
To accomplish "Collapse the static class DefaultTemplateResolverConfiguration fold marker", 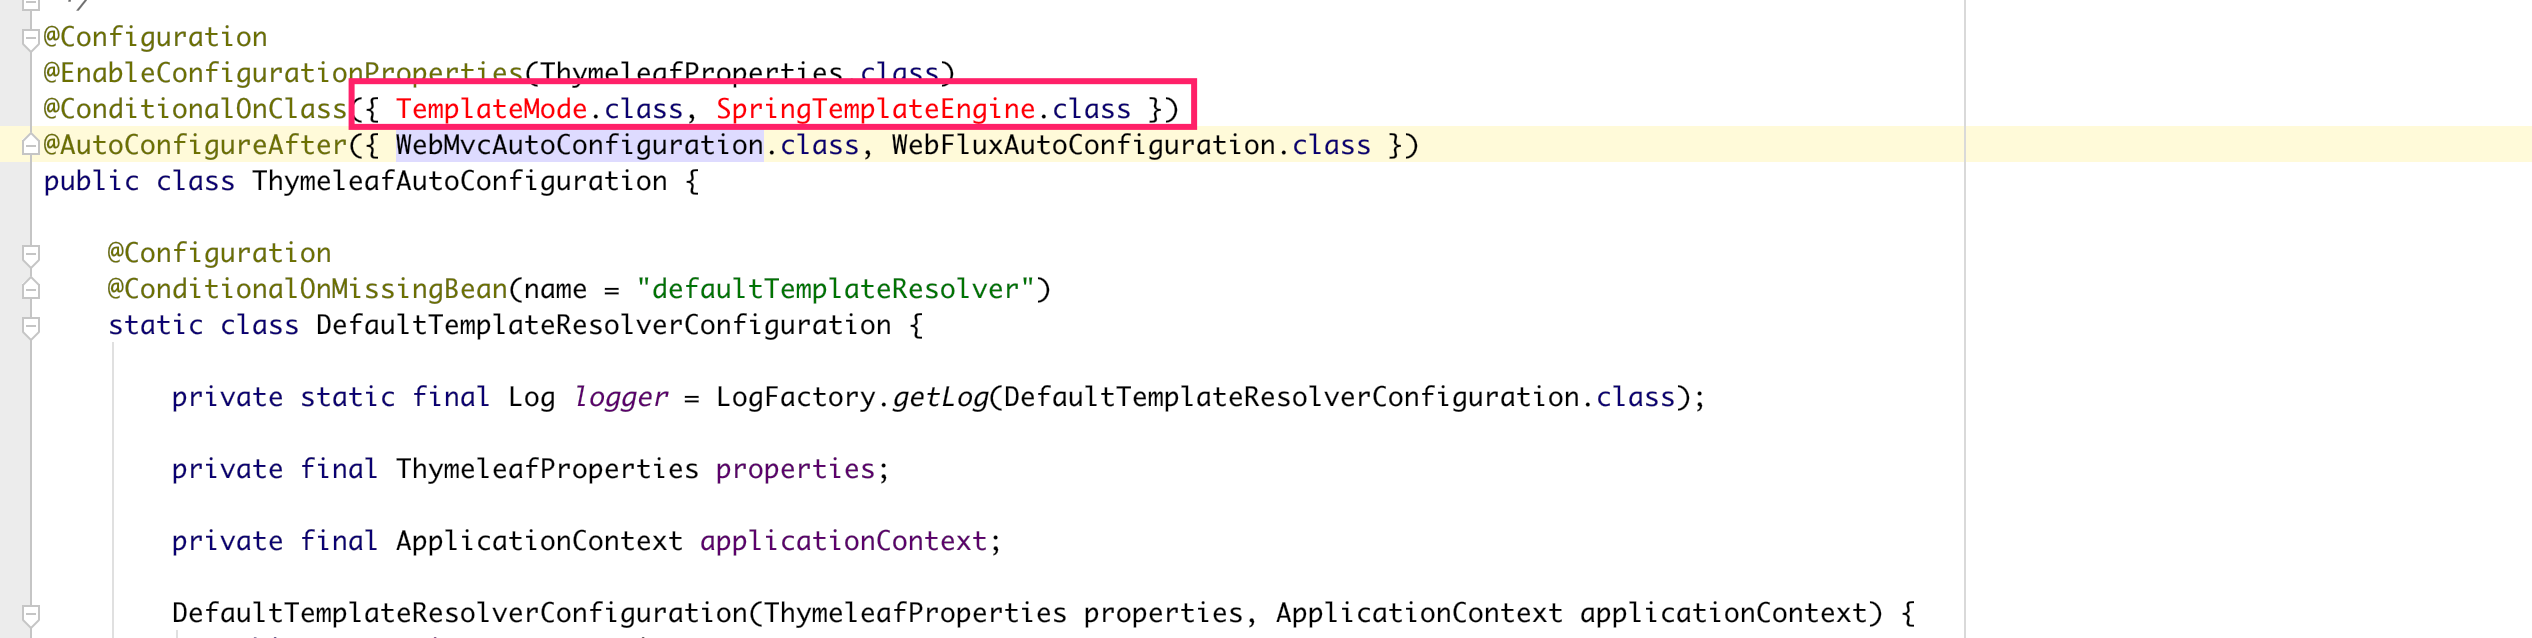I will 31,326.
